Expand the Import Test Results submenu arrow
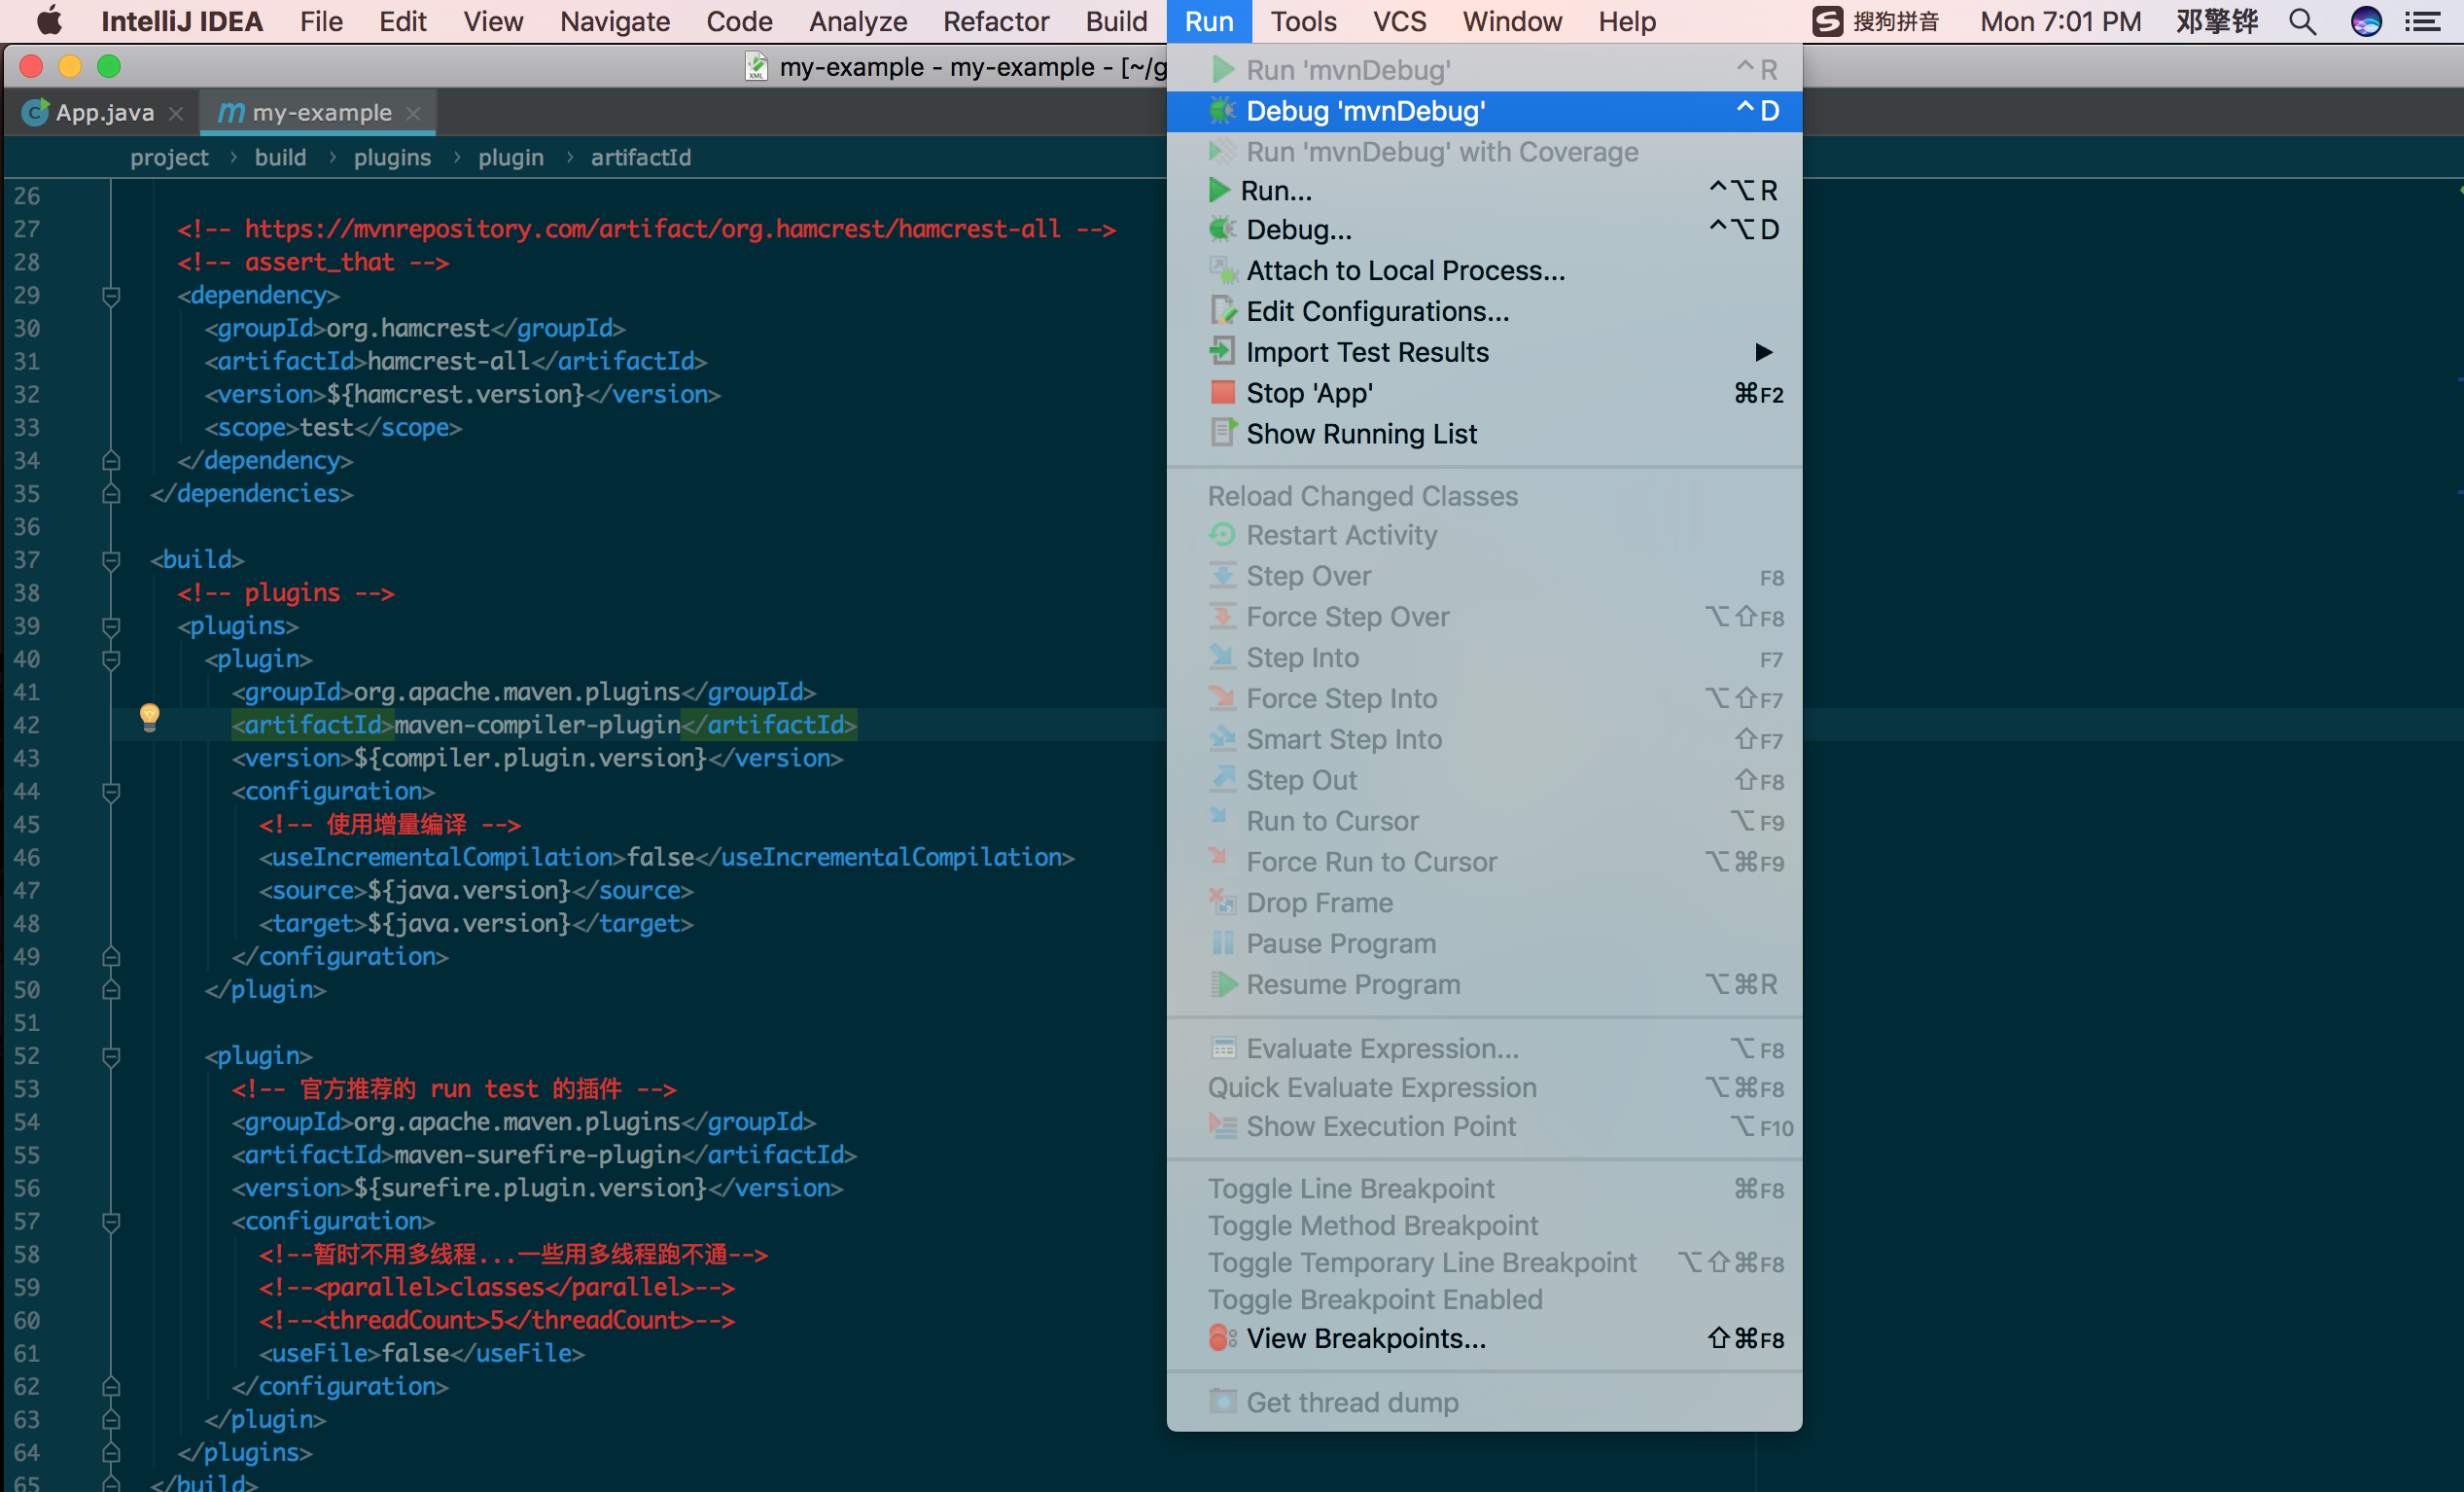 pos(1763,352)
